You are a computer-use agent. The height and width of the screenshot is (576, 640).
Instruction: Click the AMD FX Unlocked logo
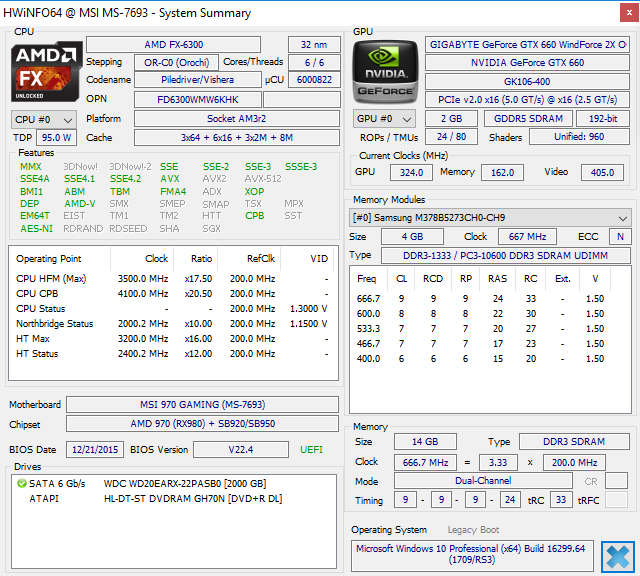coord(46,72)
